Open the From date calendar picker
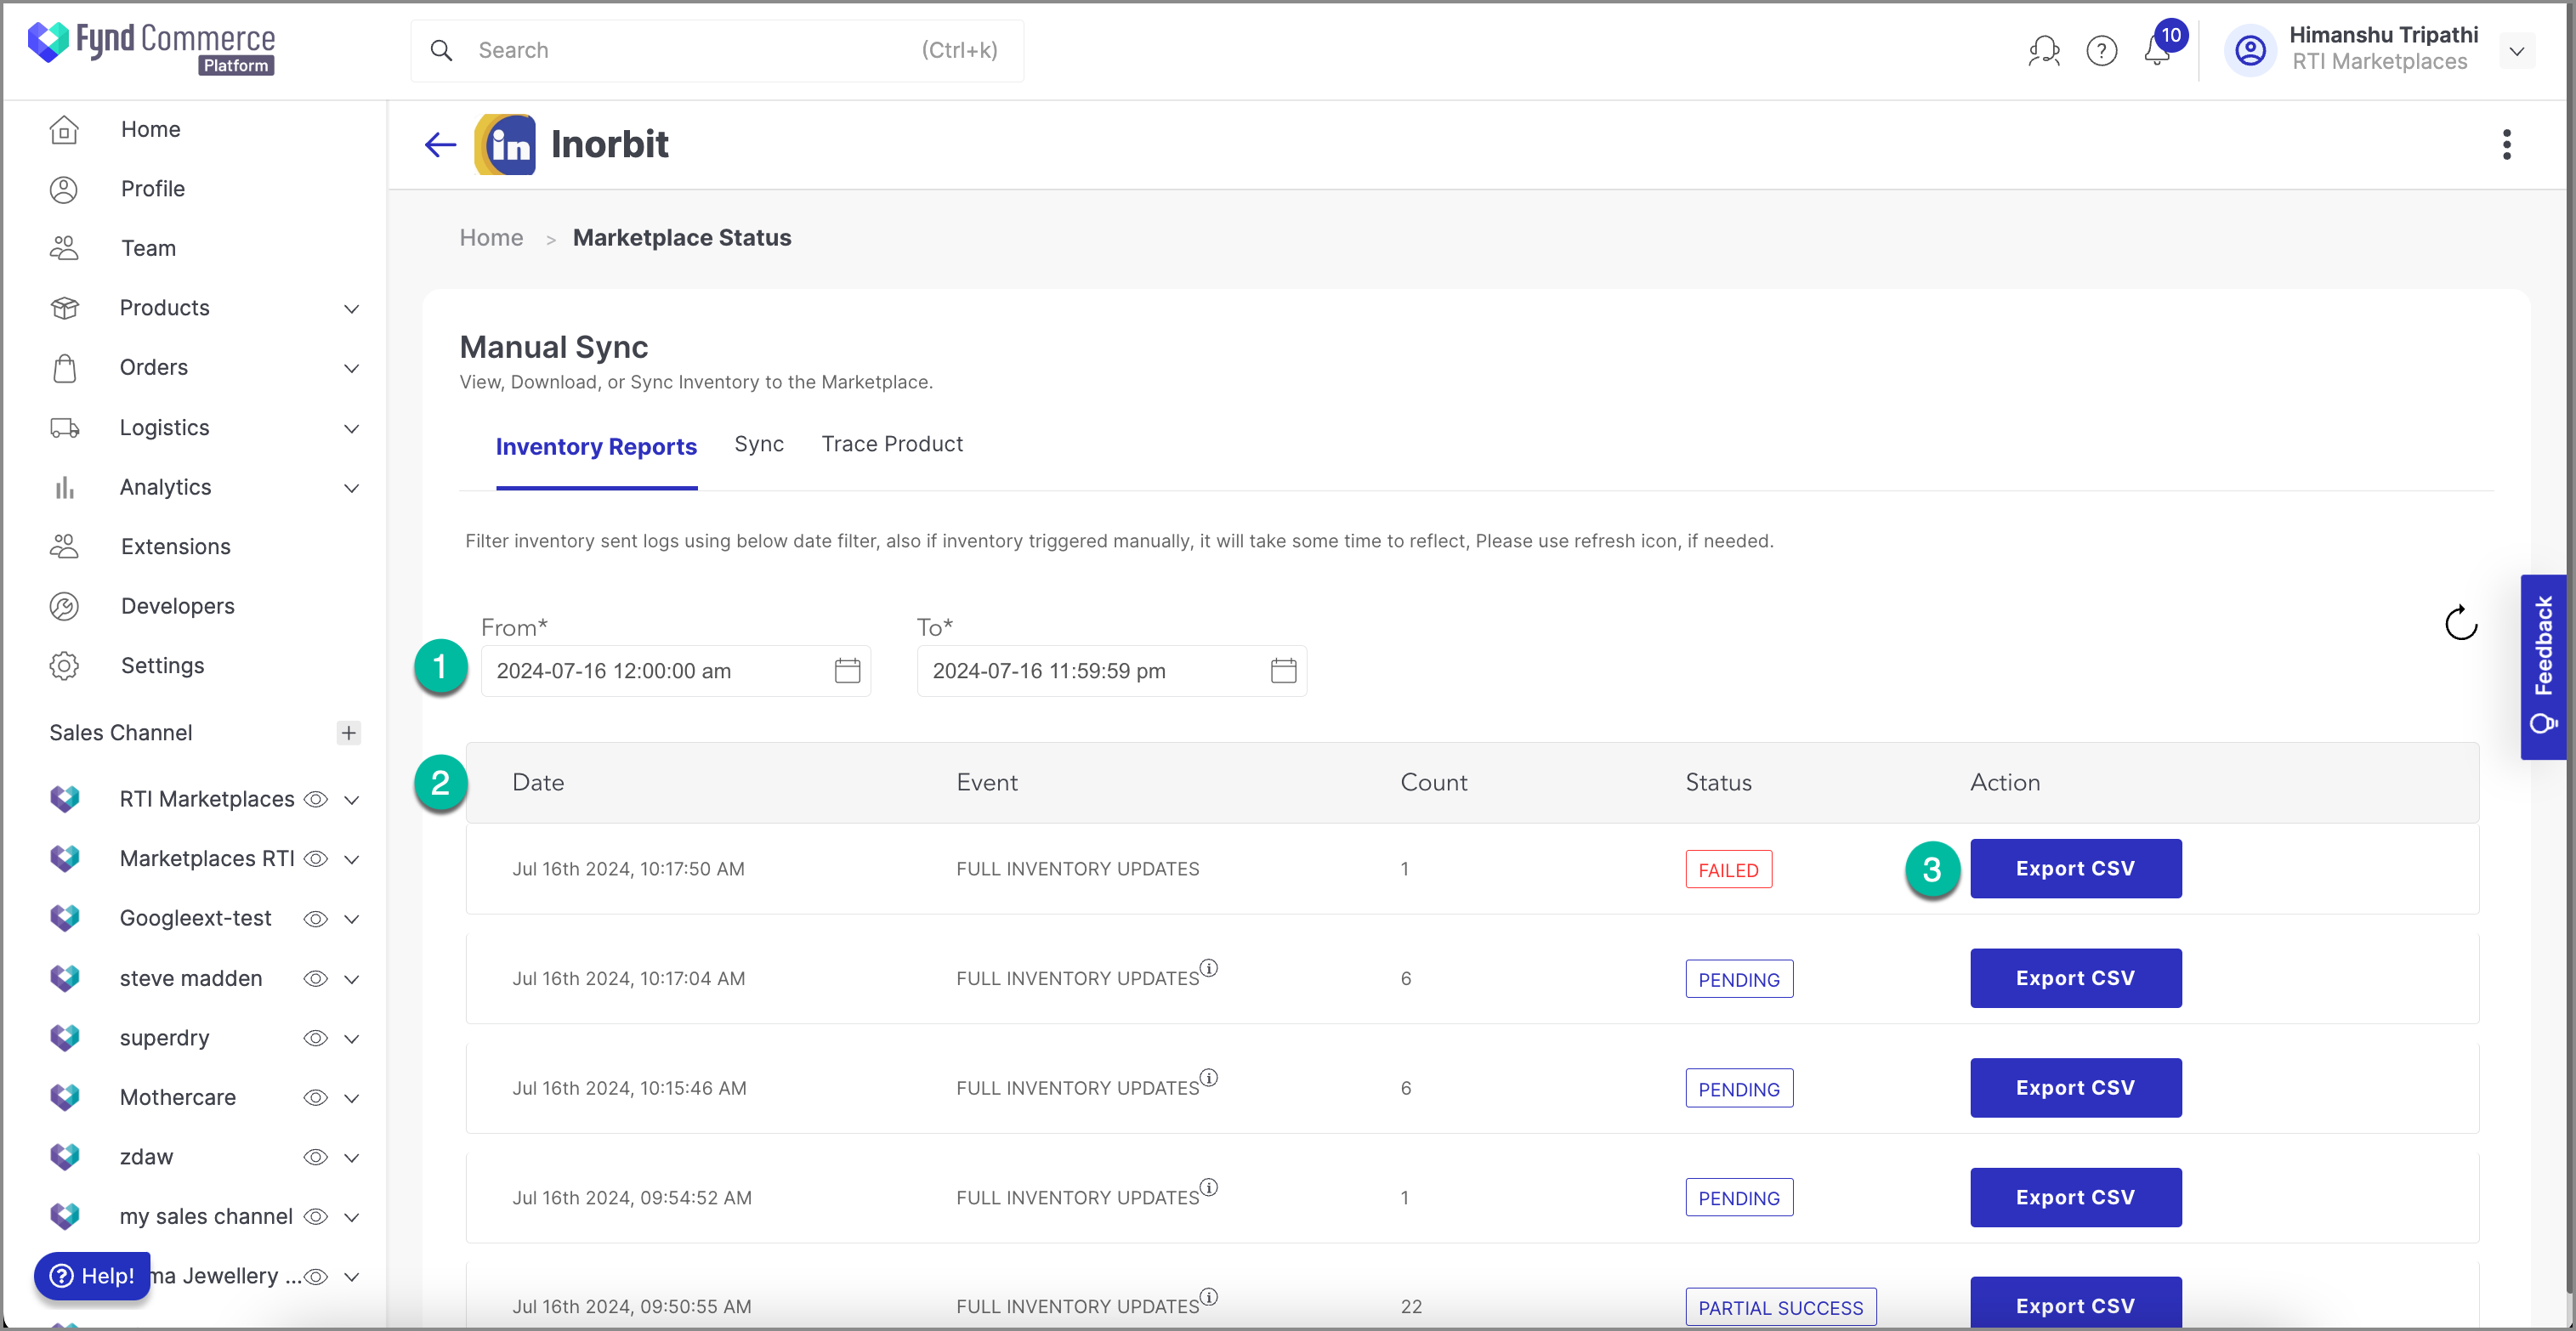Image resolution: width=2576 pixels, height=1331 pixels. pyautogui.click(x=847, y=670)
